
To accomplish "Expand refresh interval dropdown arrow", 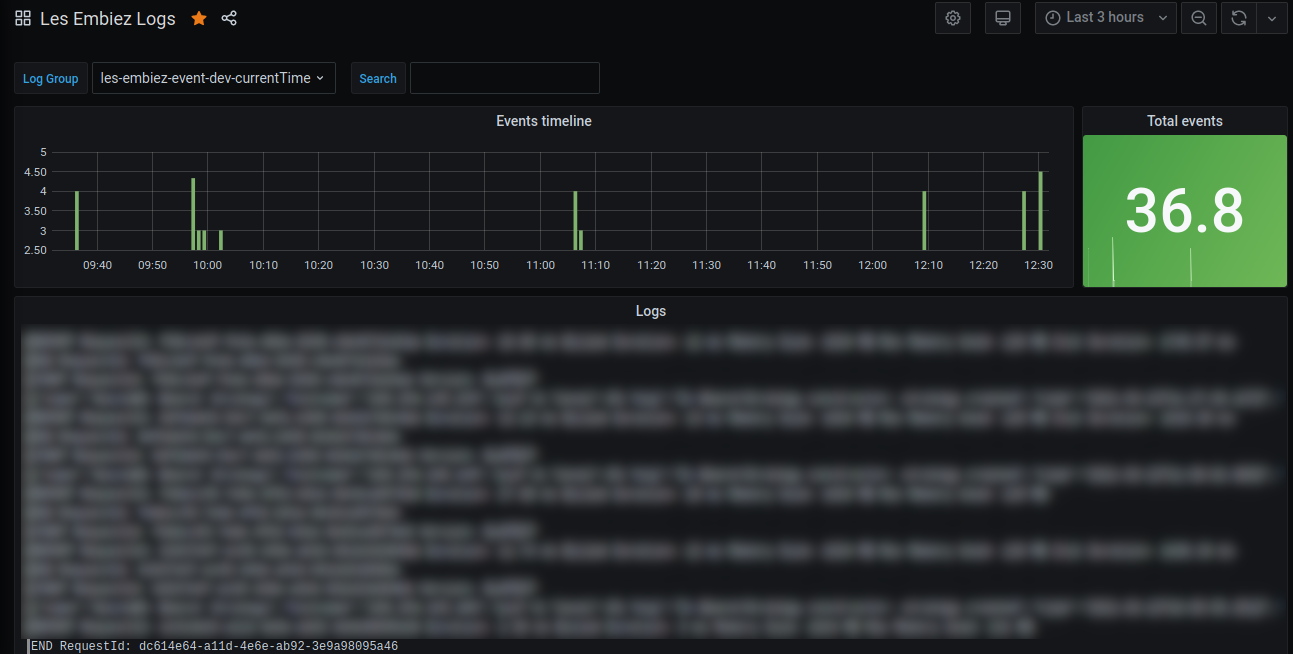I will click(1271, 18).
